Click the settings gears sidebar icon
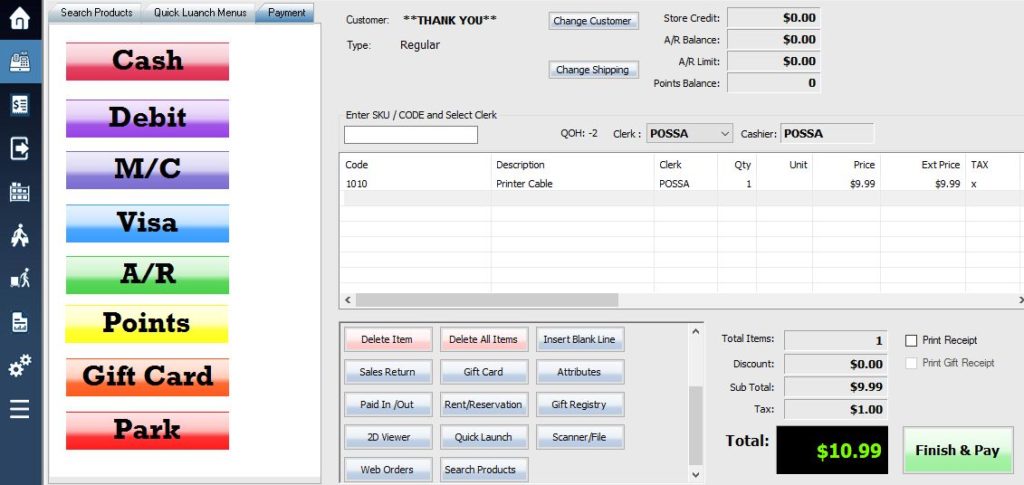 pos(19,366)
